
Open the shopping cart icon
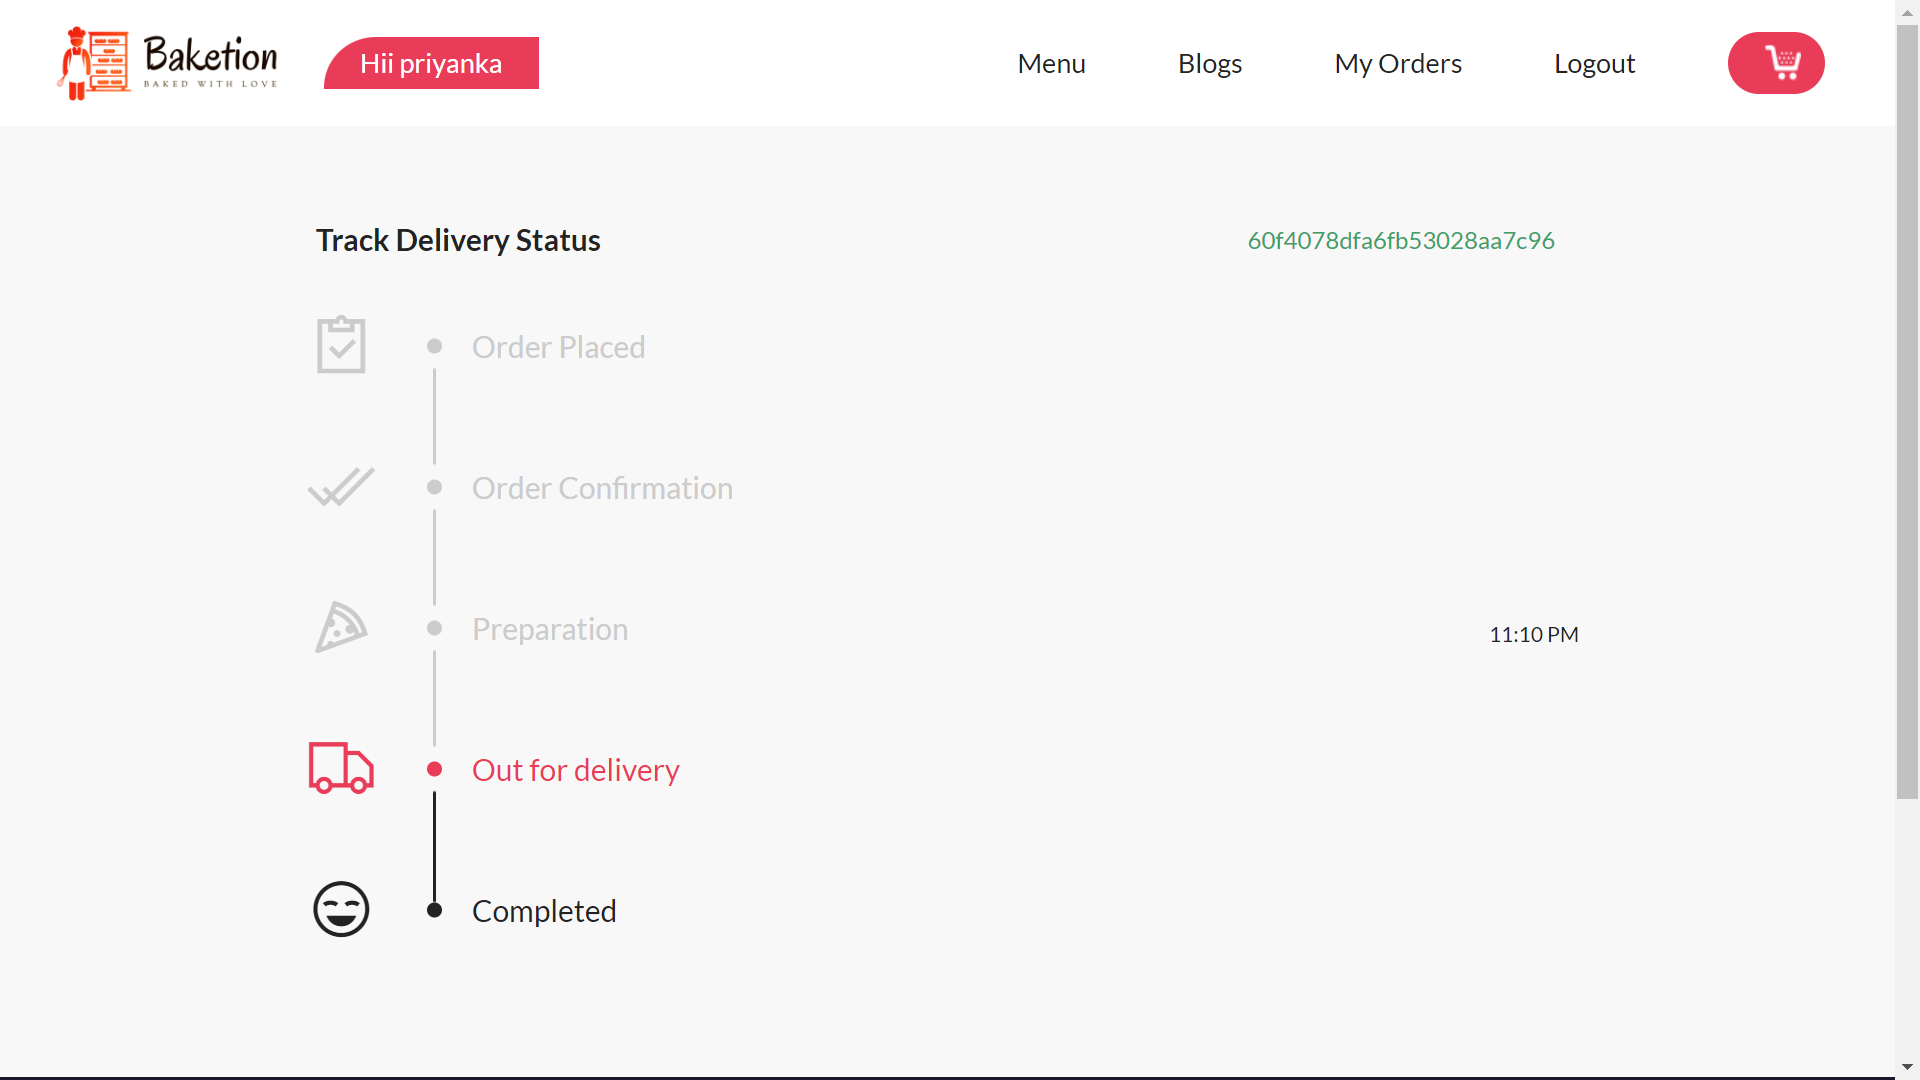[x=1776, y=62]
